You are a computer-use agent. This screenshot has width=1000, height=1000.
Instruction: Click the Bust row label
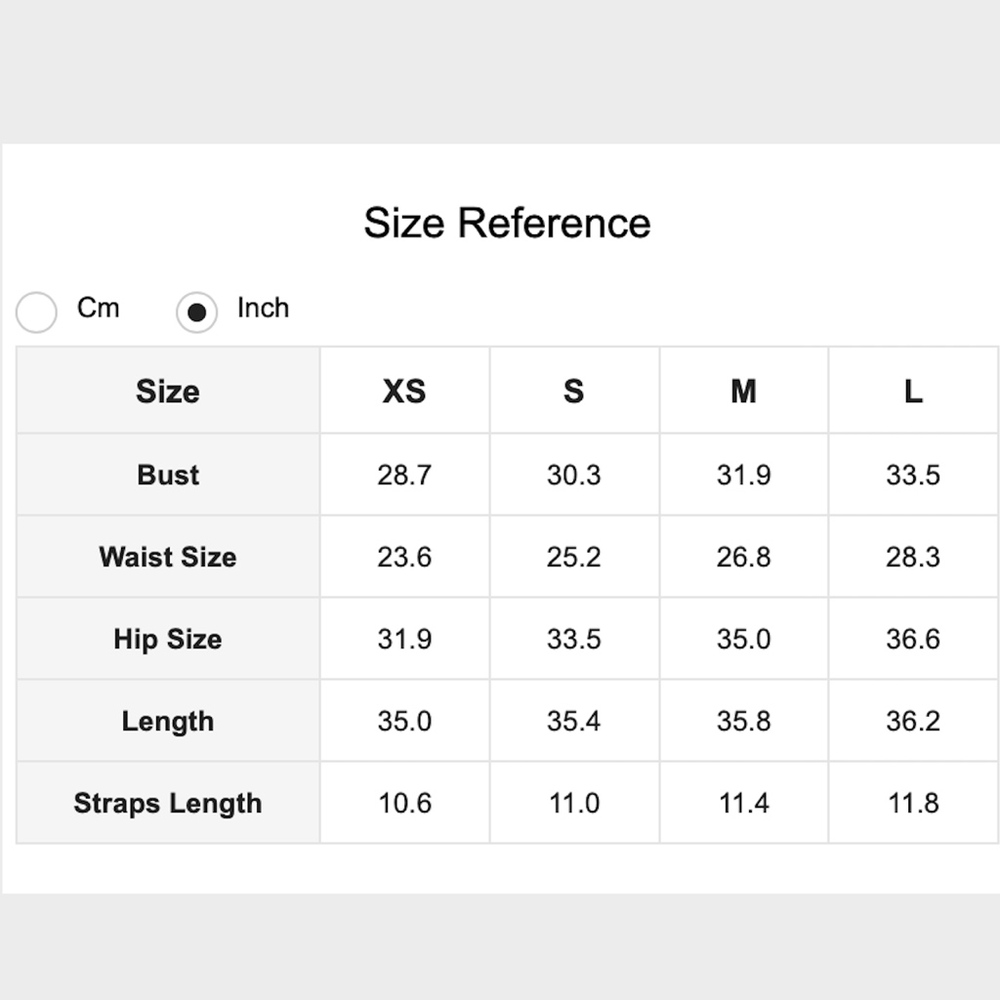click(x=168, y=475)
